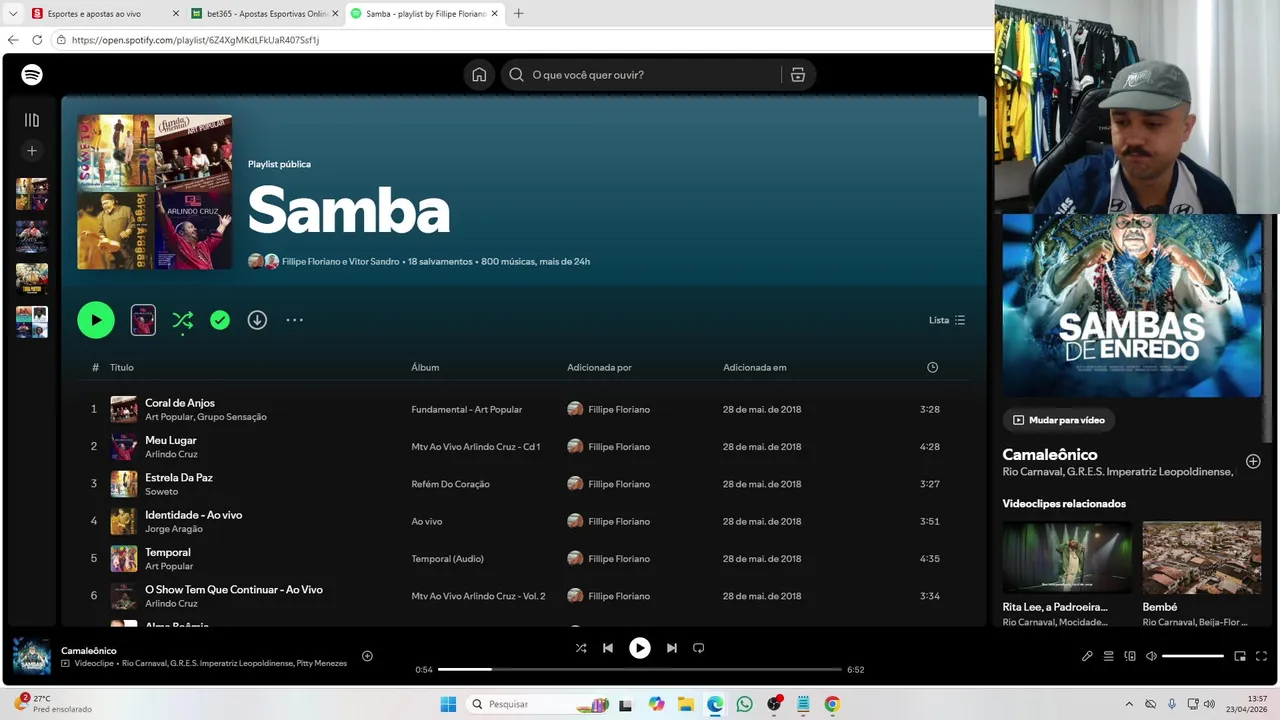Open album Refém Do Coração
The image size is (1280, 720).
point(450,484)
